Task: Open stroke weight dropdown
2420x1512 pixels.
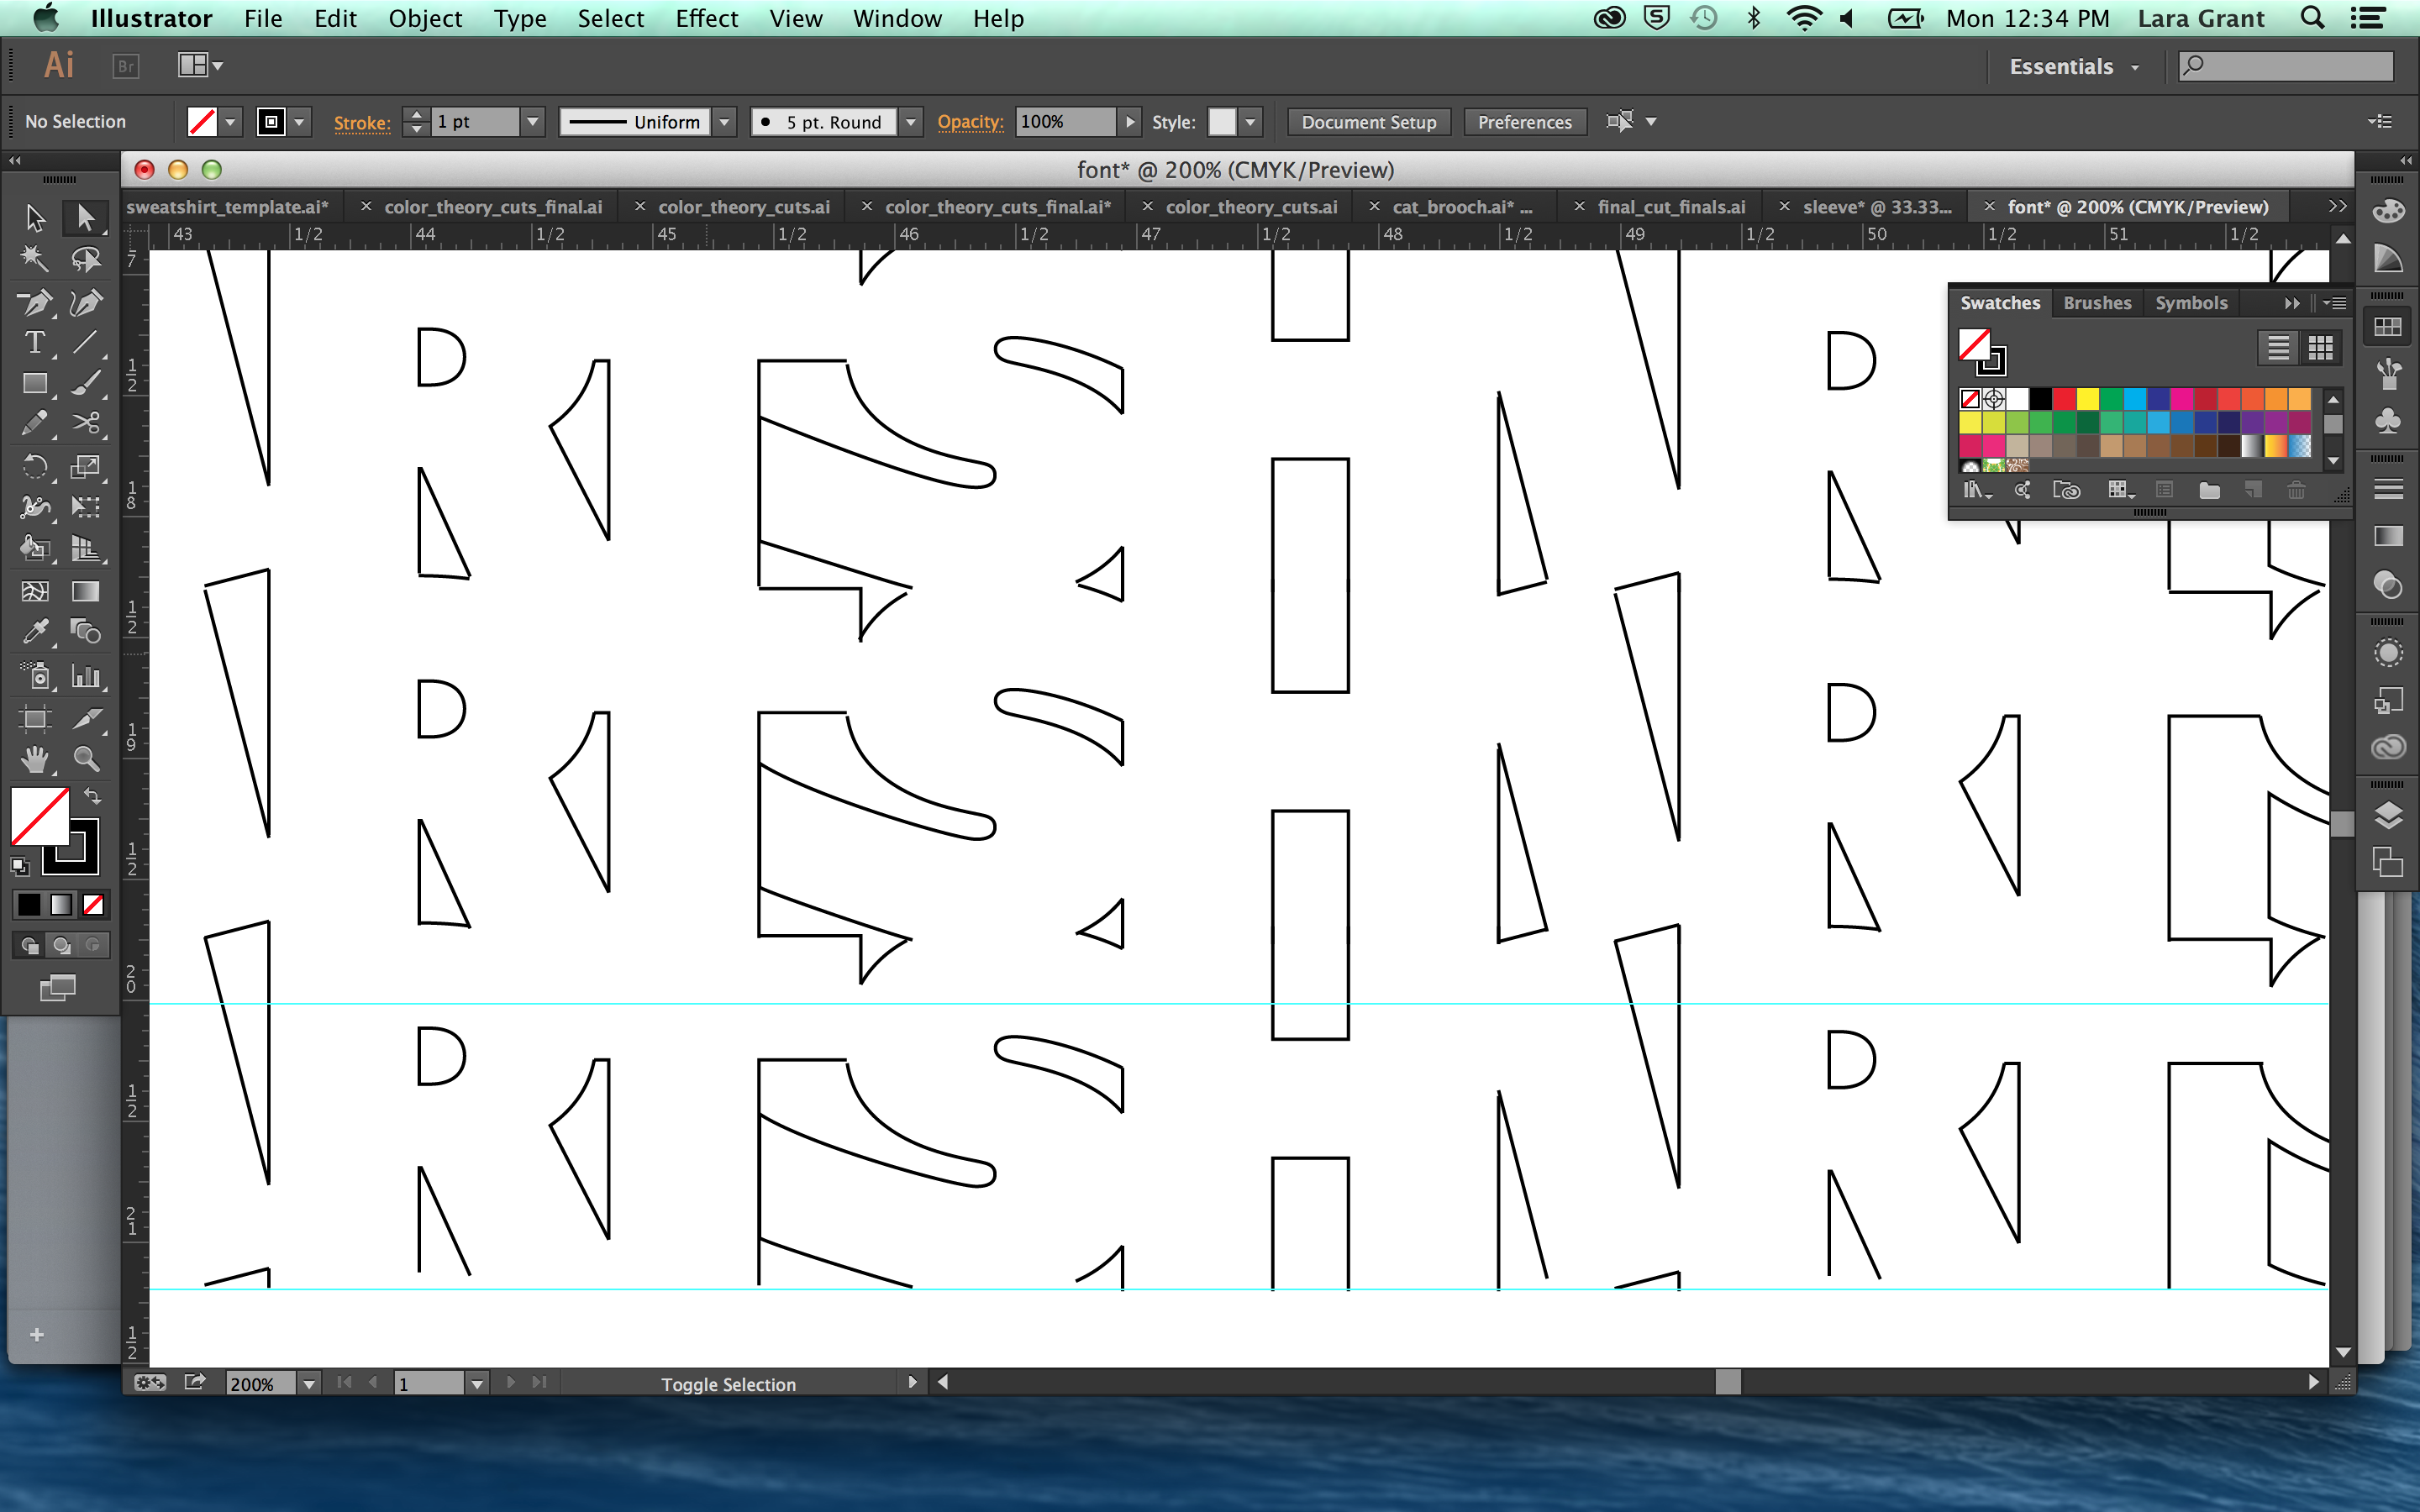Action: coord(533,122)
